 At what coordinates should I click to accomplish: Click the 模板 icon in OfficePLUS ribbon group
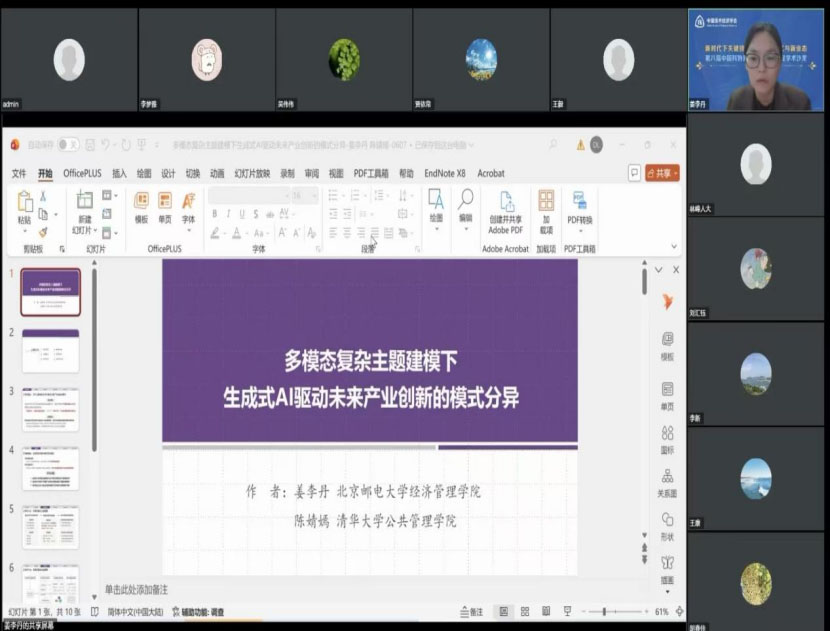click(x=141, y=207)
